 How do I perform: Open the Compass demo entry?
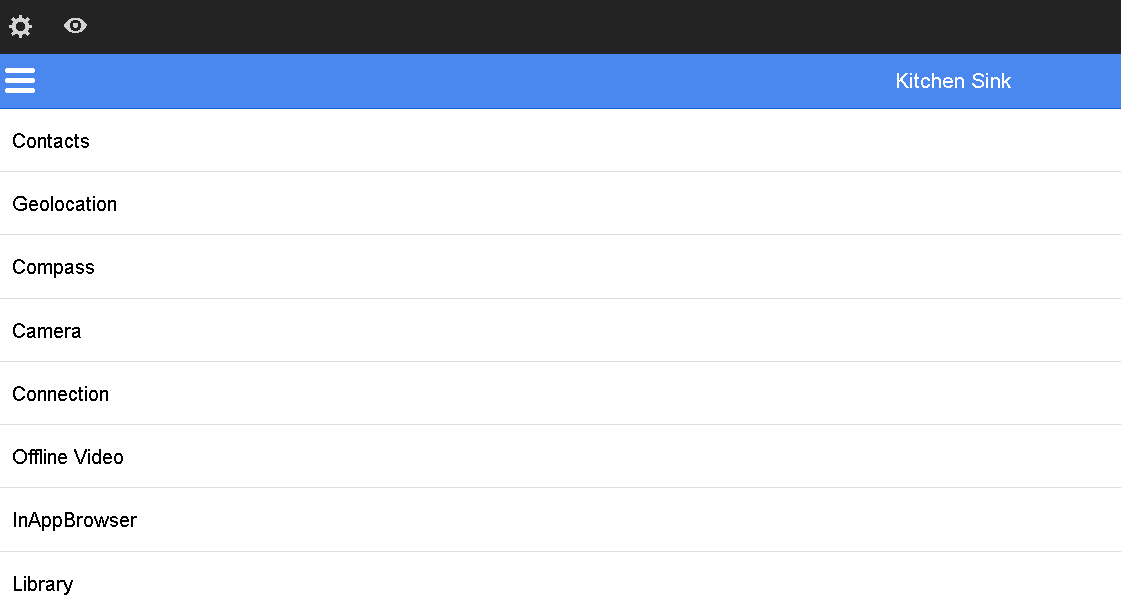pos(560,267)
